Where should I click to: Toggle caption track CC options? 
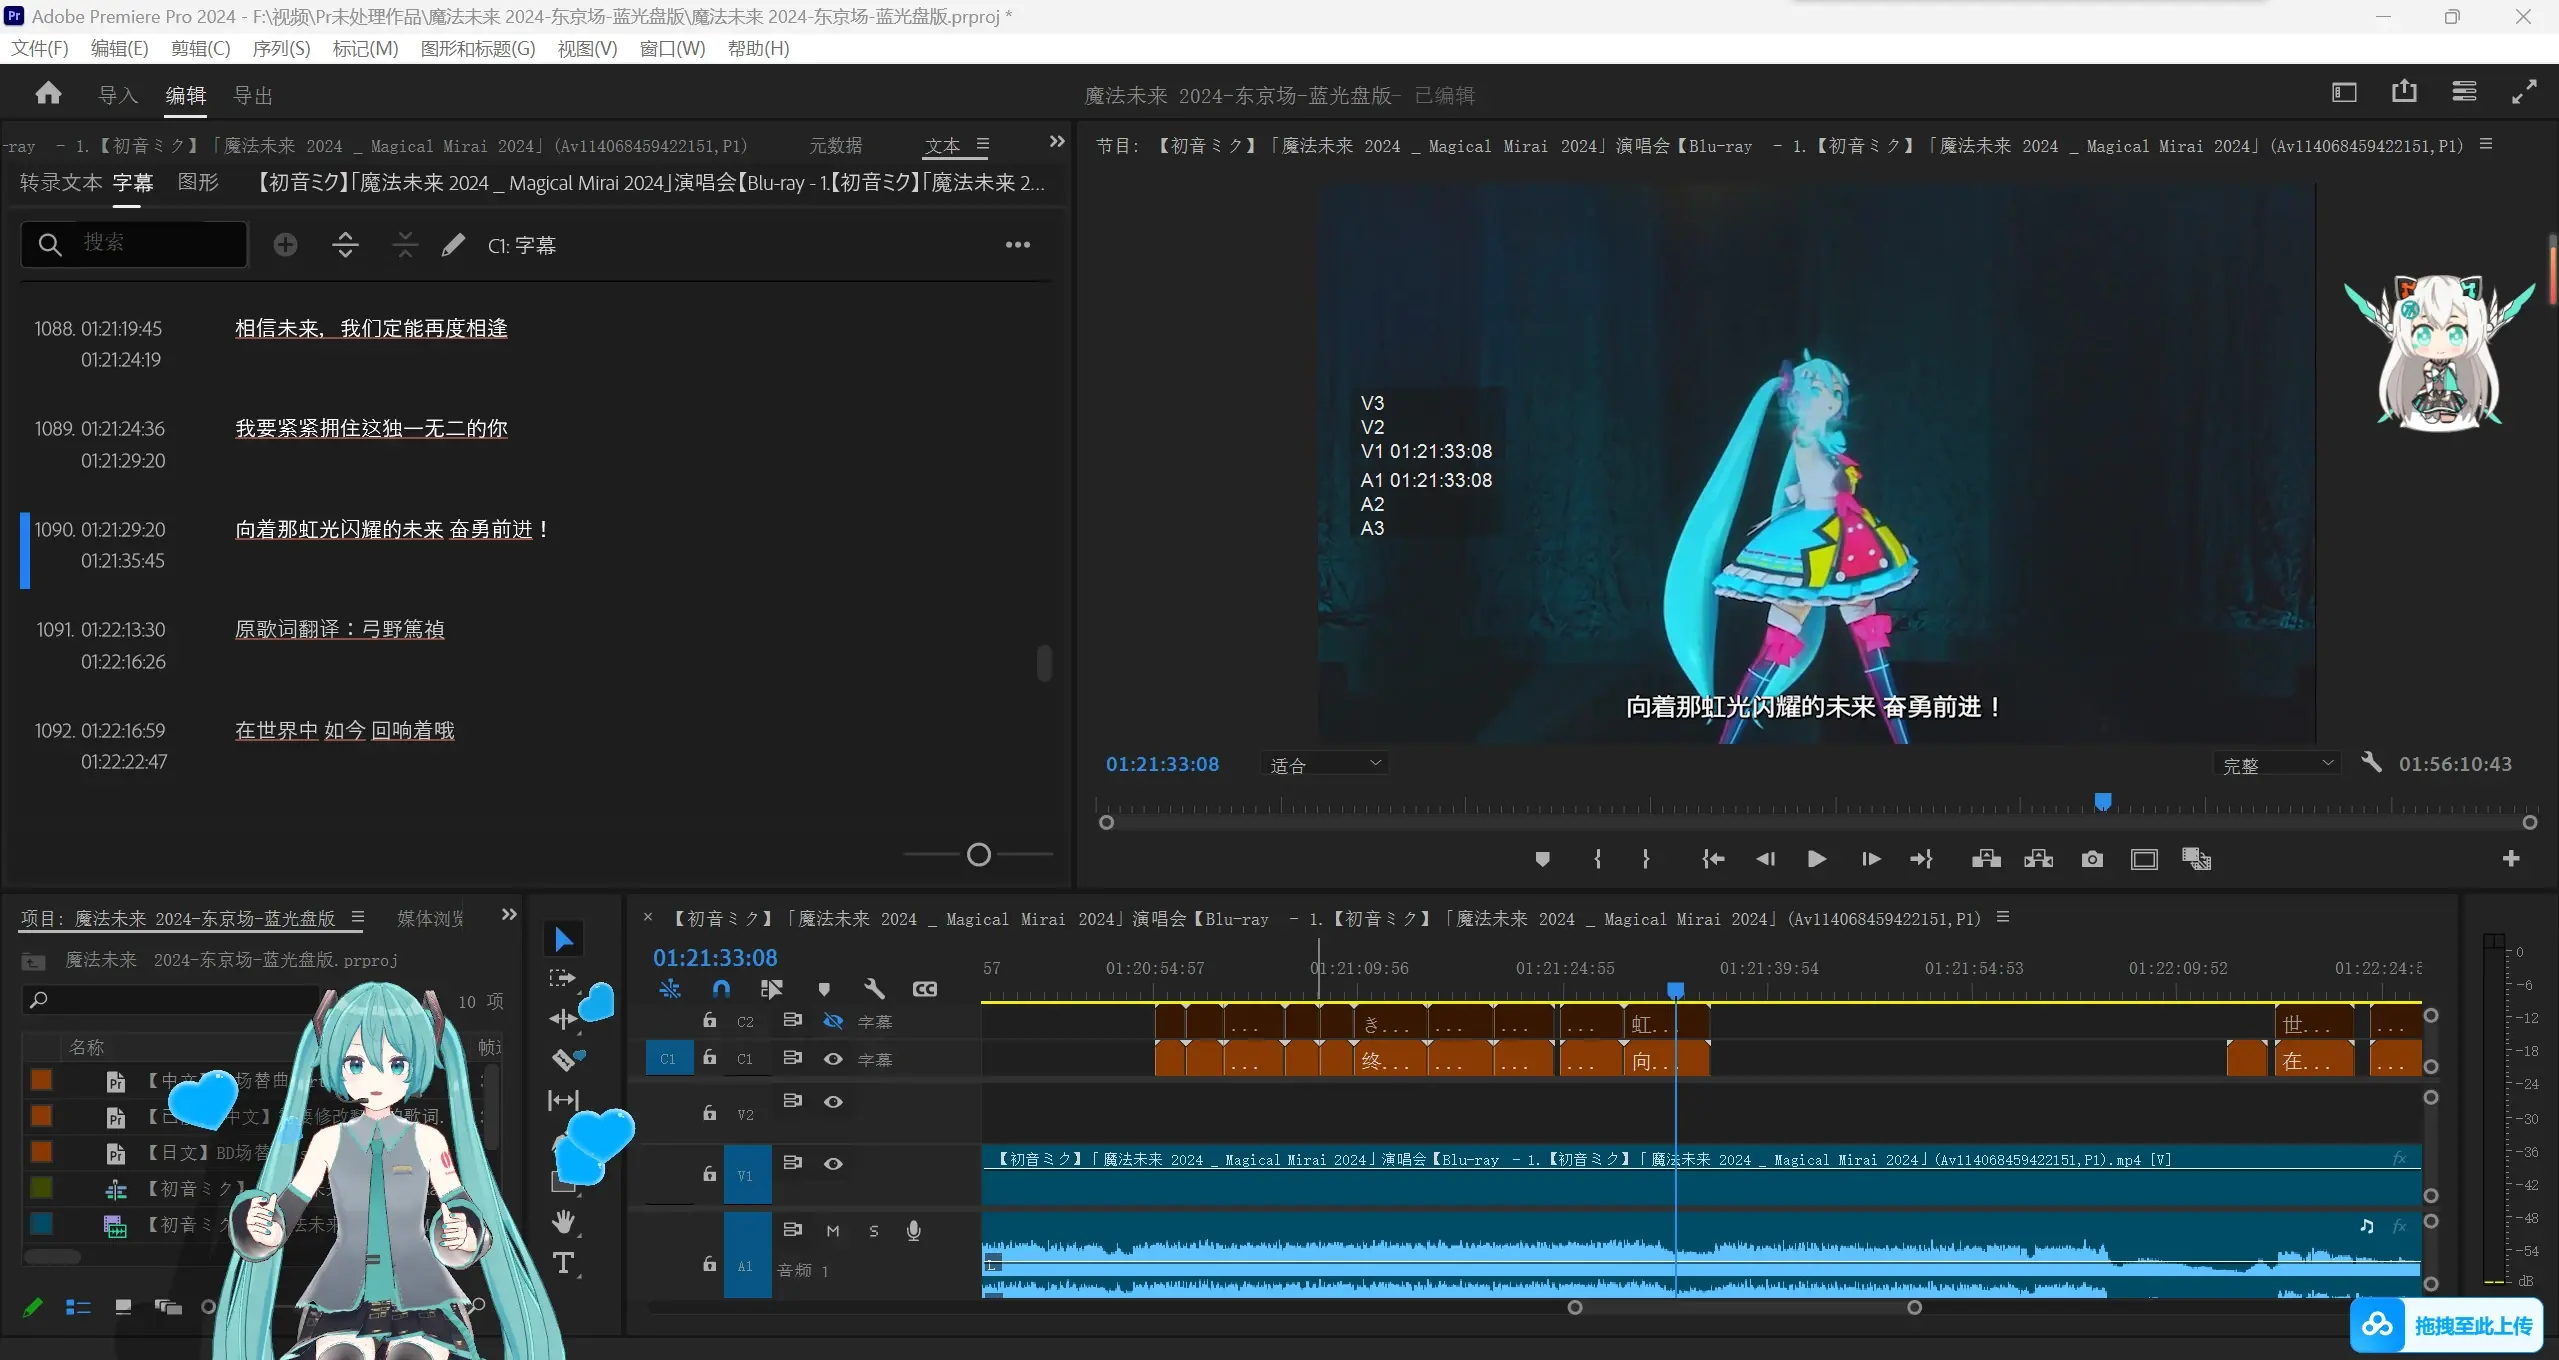click(x=925, y=989)
